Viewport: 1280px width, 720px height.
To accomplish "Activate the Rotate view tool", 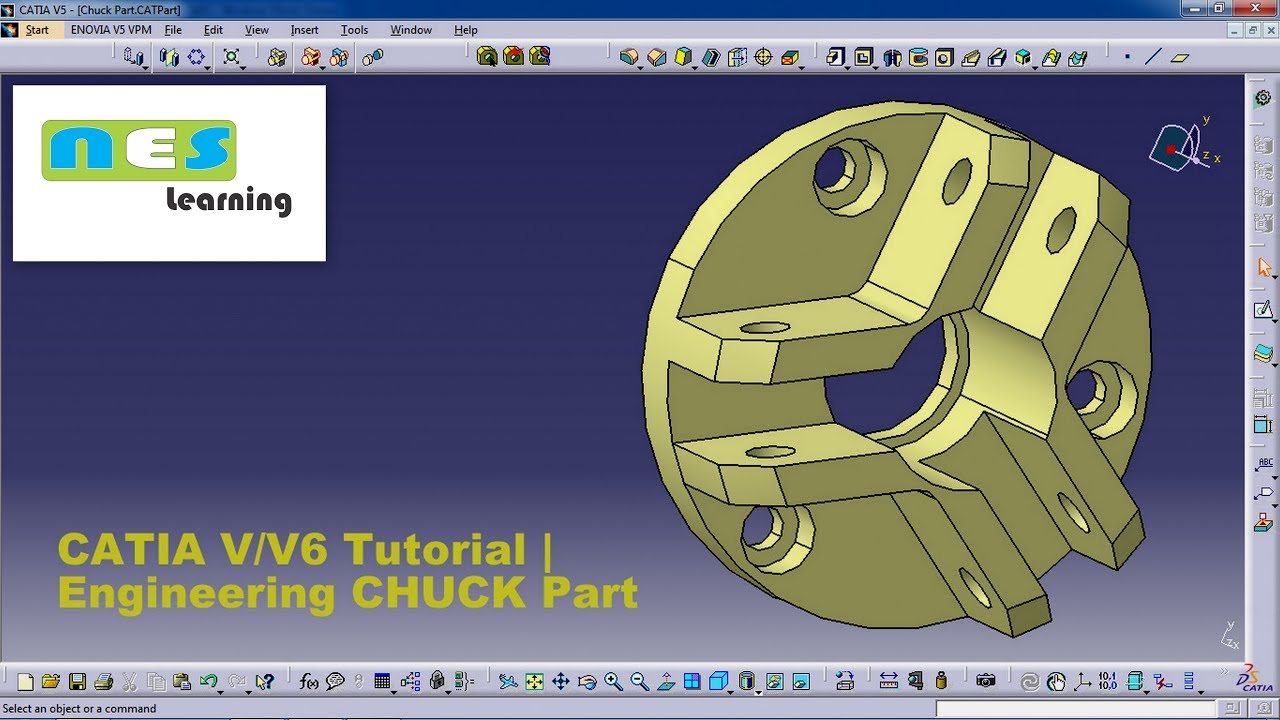I will click(x=587, y=682).
